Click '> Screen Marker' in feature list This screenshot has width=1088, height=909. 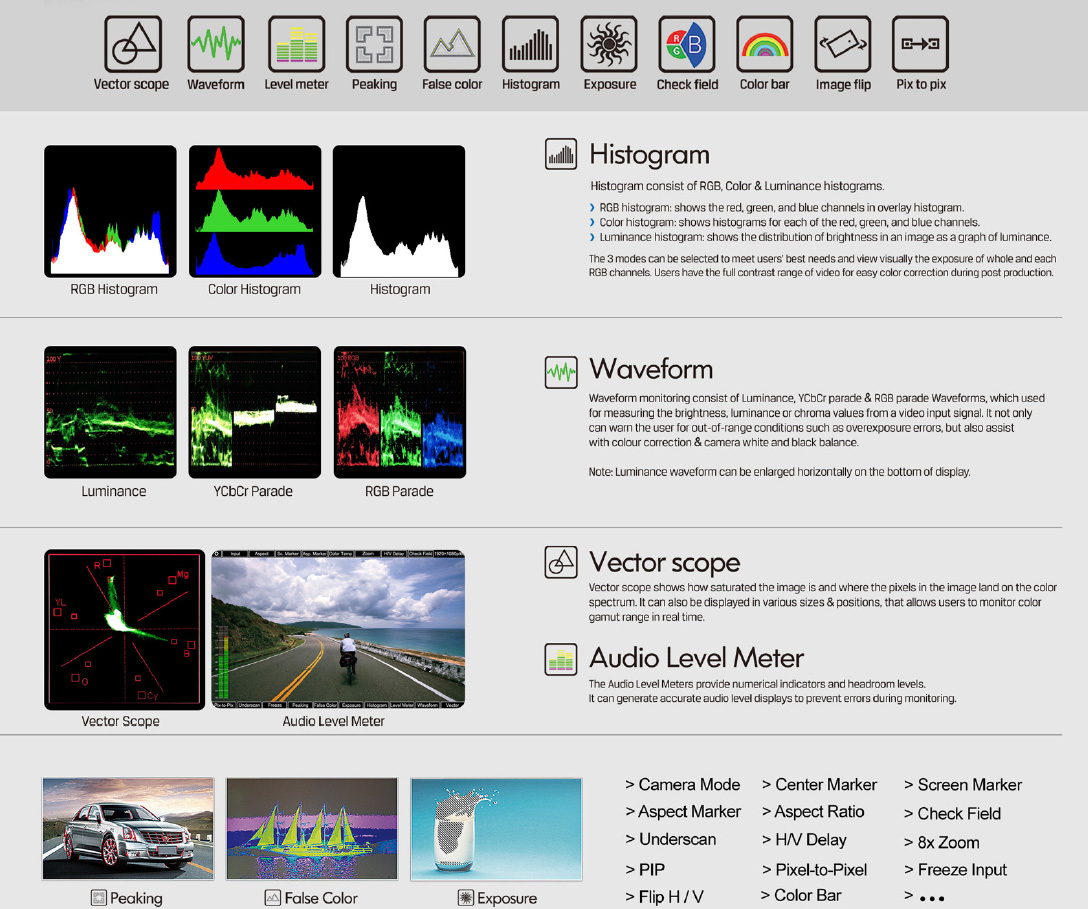[x=963, y=785]
